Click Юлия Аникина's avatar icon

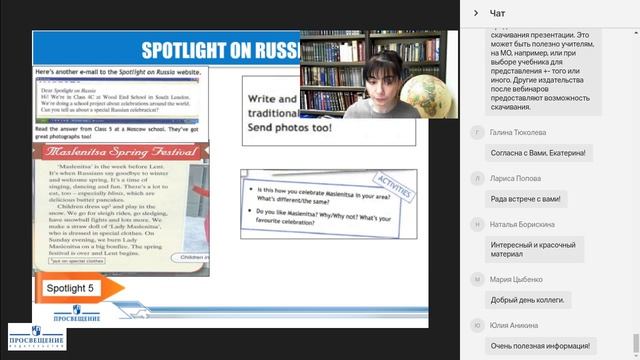point(477,325)
